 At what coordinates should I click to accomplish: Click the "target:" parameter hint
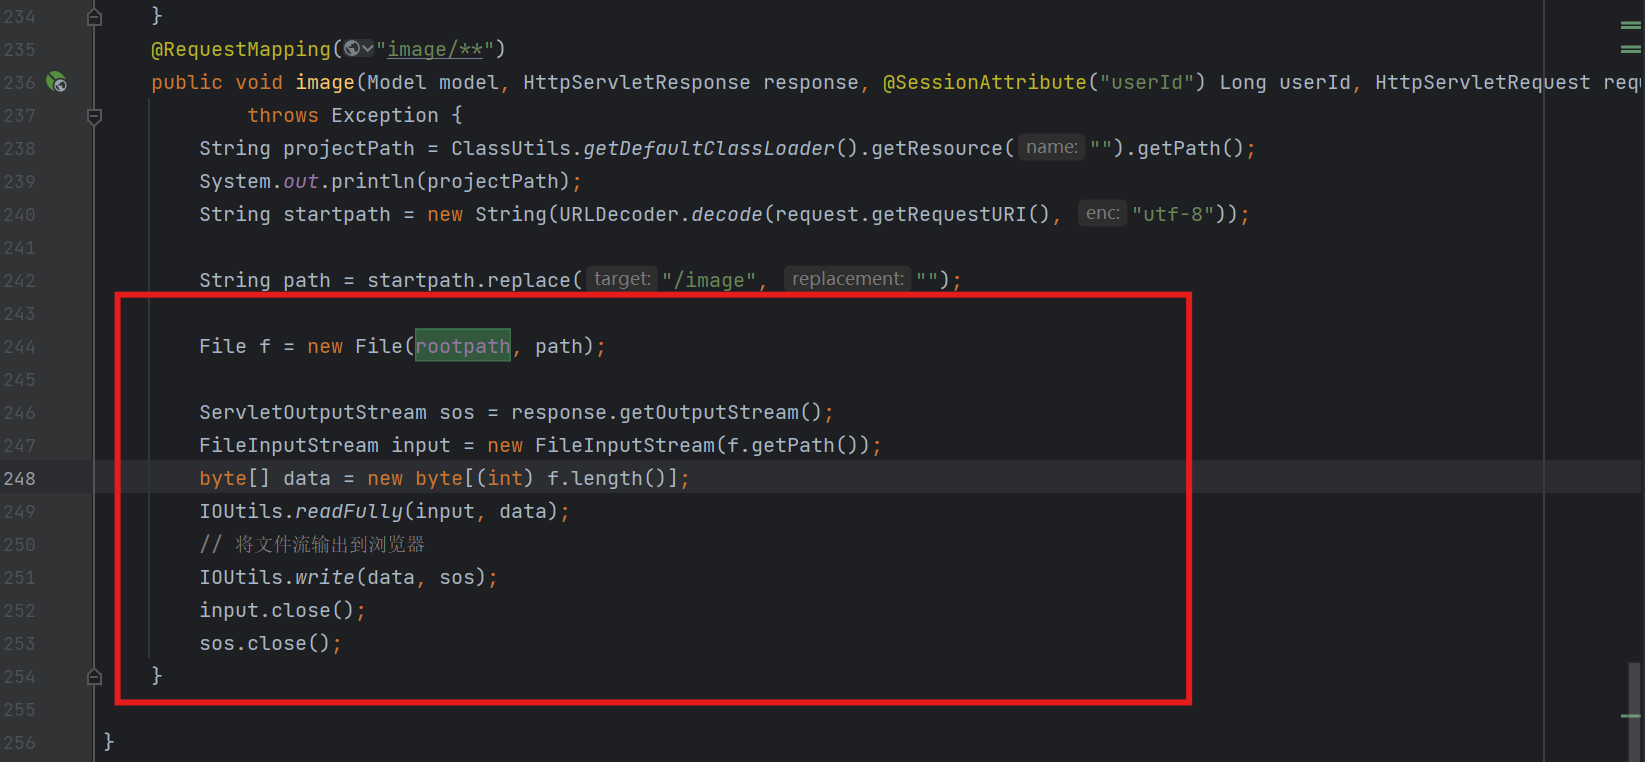[x=622, y=279]
